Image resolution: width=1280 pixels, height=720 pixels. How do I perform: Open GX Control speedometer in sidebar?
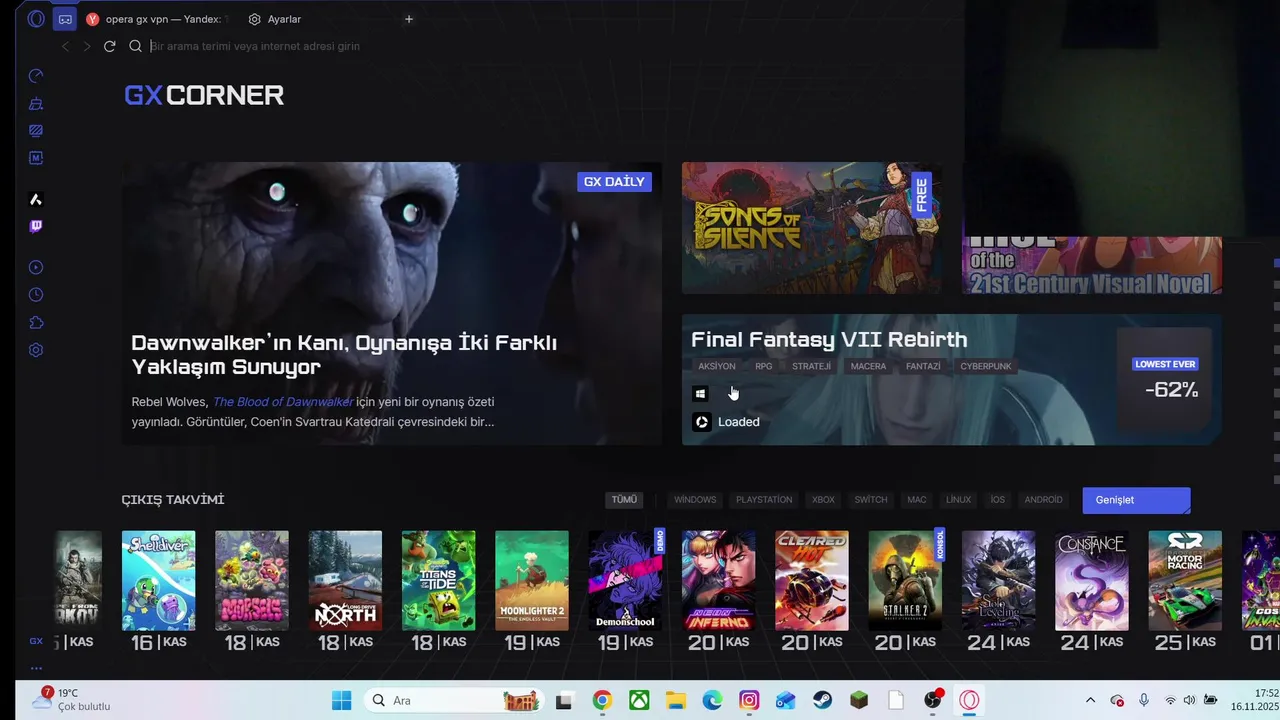(x=36, y=76)
